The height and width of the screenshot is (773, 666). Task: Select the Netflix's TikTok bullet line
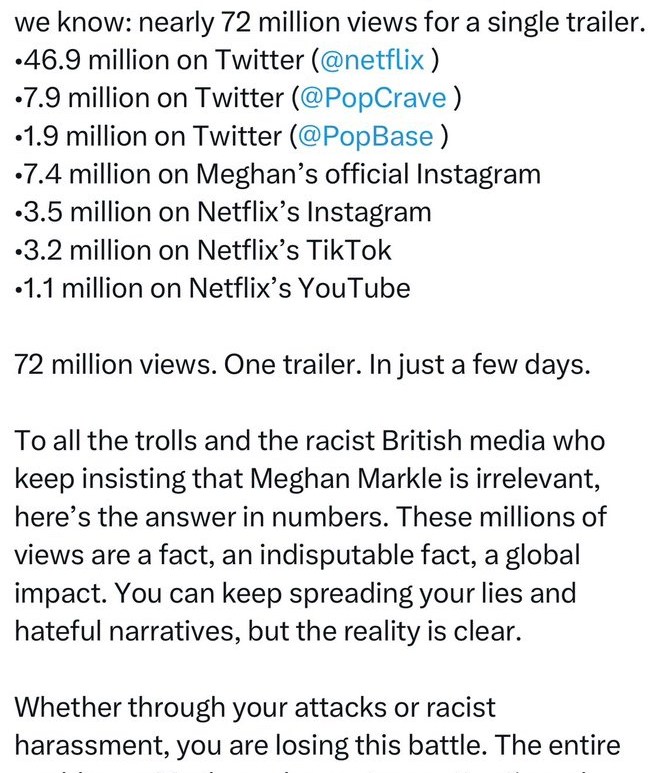[x=205, y=250]
